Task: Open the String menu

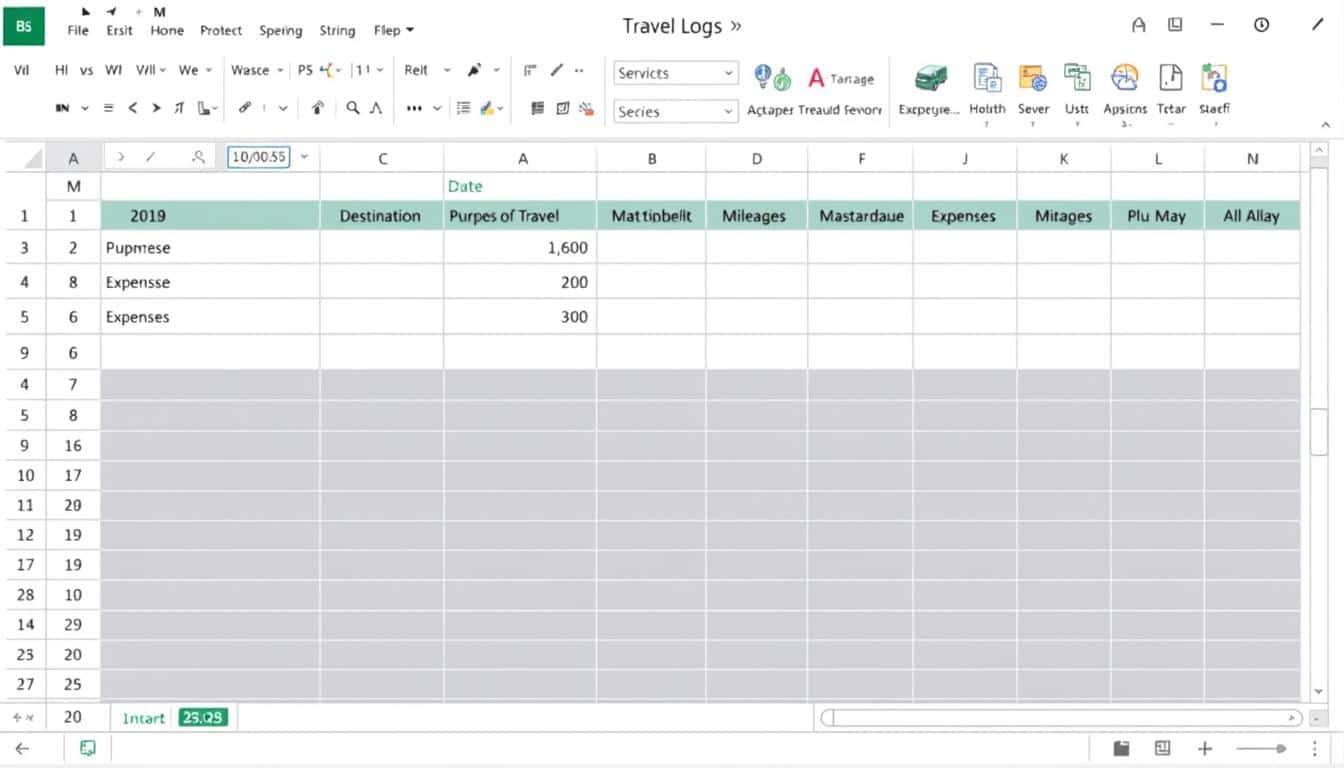Action: pos(337,30)
